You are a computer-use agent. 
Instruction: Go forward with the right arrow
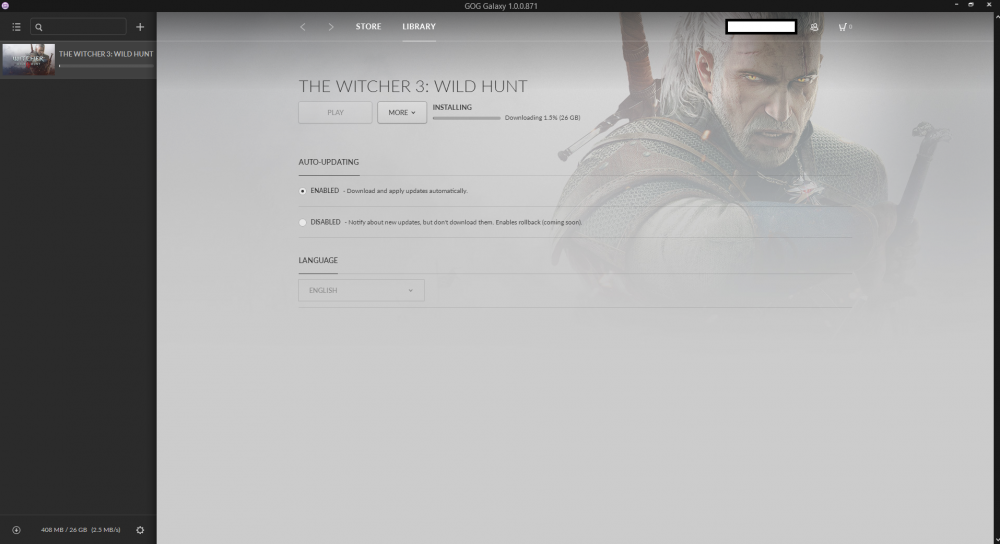(330, 27)
